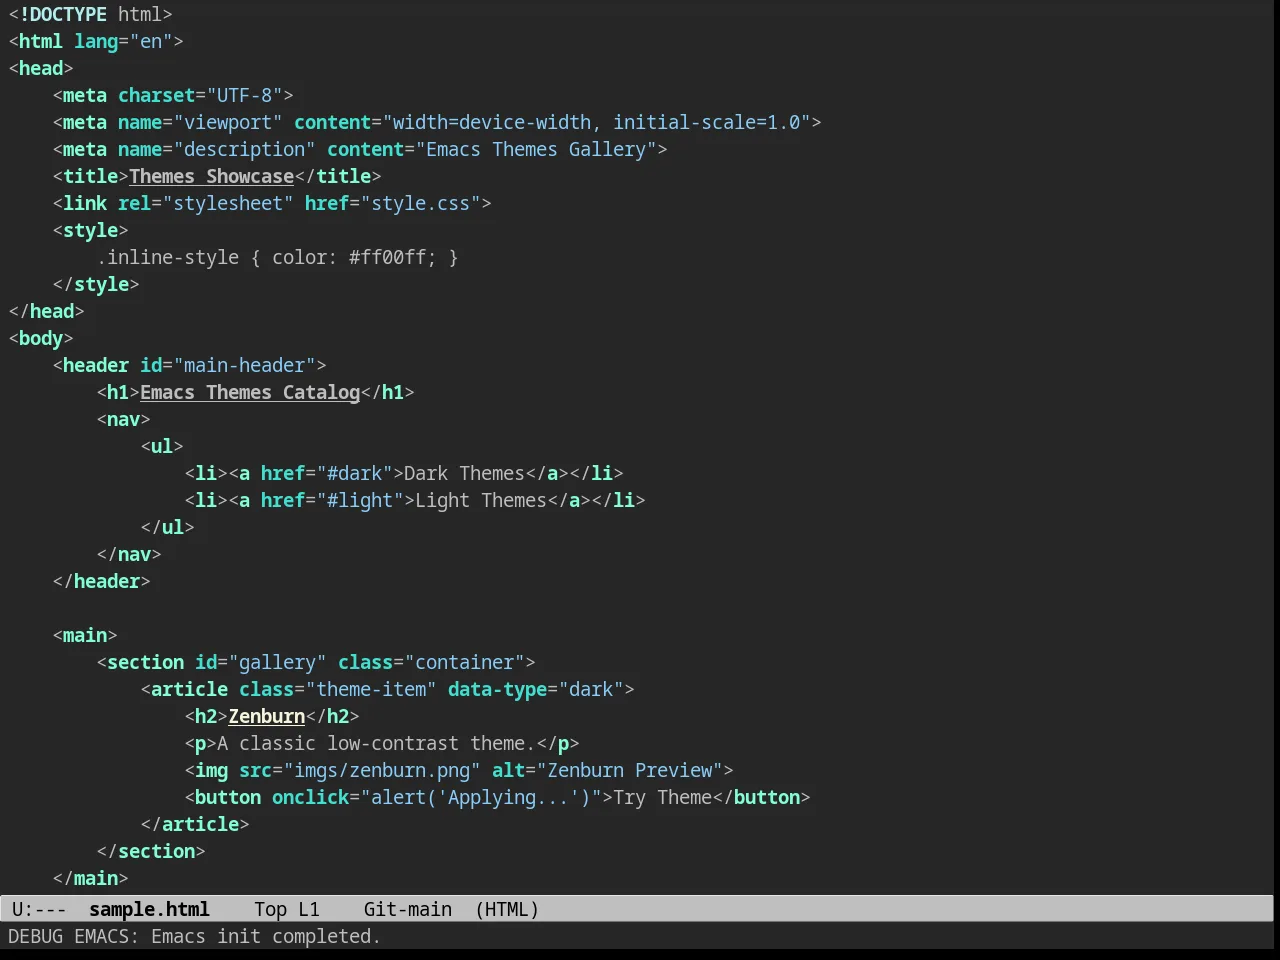Click the opening <style> tag
This screenshot has width=1280, height=960.
(91, 230)
